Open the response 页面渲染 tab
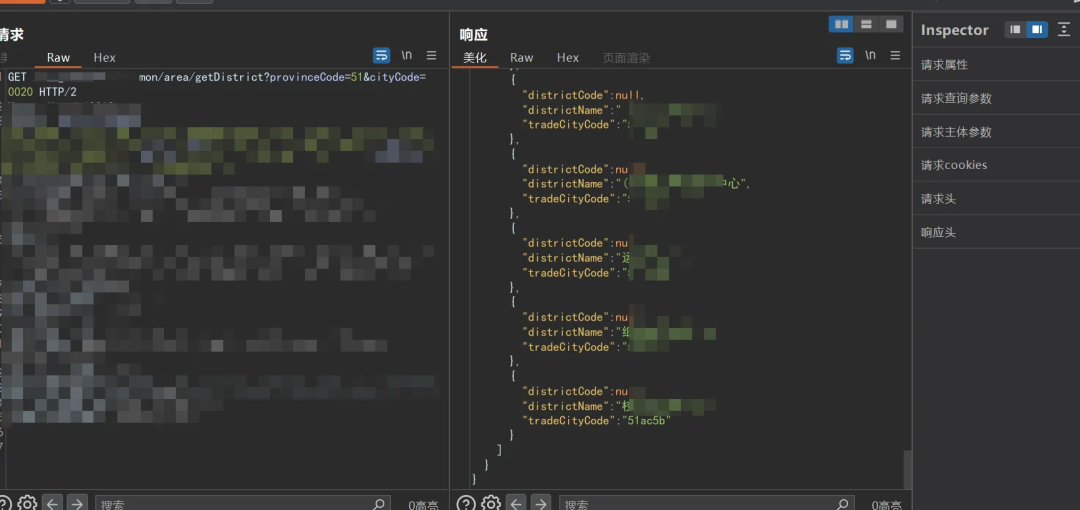The height and width of the screenshot is (510, 1080). point(626,58)
